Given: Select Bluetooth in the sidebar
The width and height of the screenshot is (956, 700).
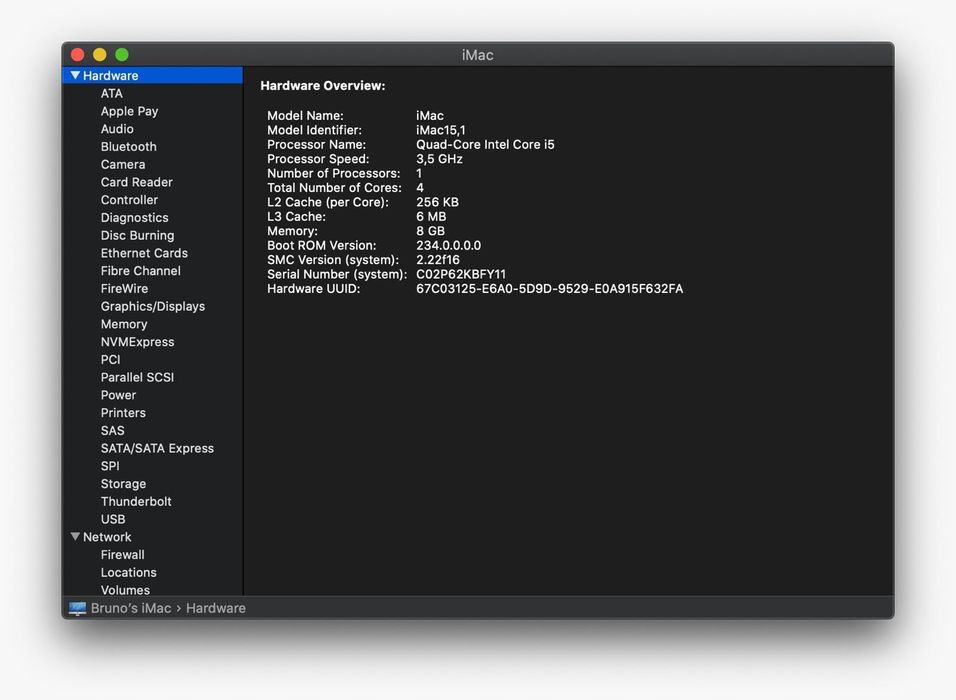Looking at the screenshot, I should point(129,146).
